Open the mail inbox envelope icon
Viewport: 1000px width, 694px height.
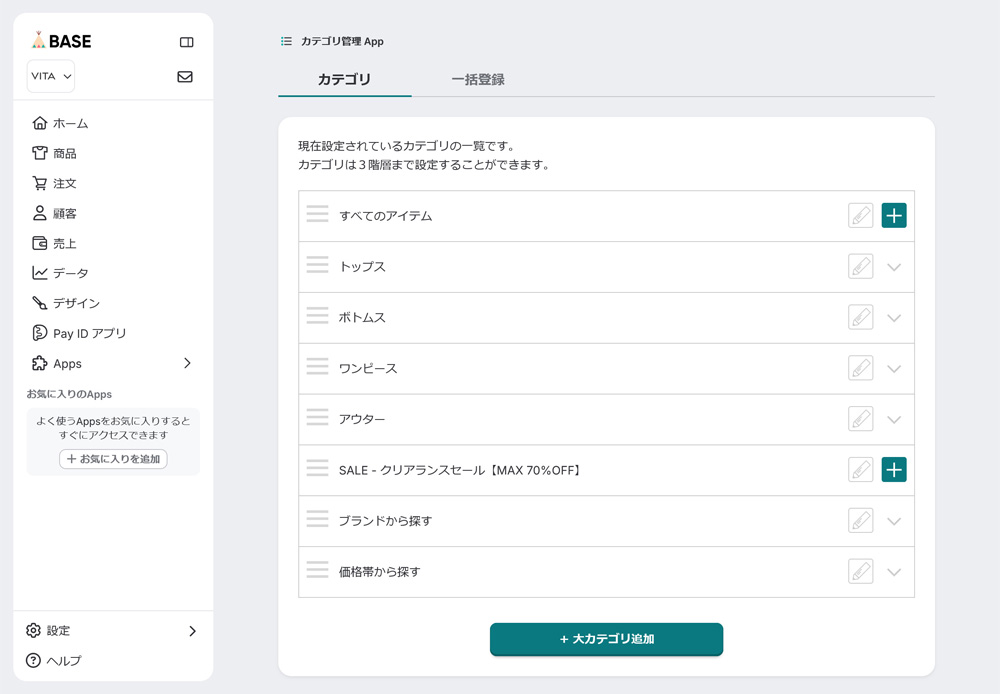[185, 77]
